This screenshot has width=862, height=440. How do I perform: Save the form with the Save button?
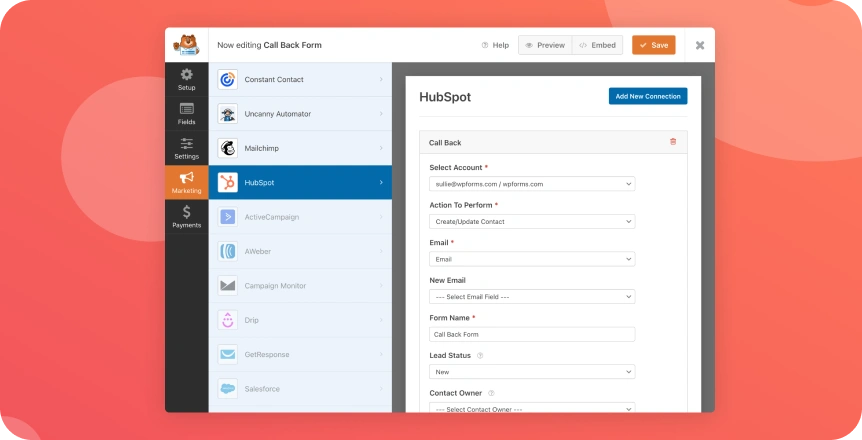654,45
